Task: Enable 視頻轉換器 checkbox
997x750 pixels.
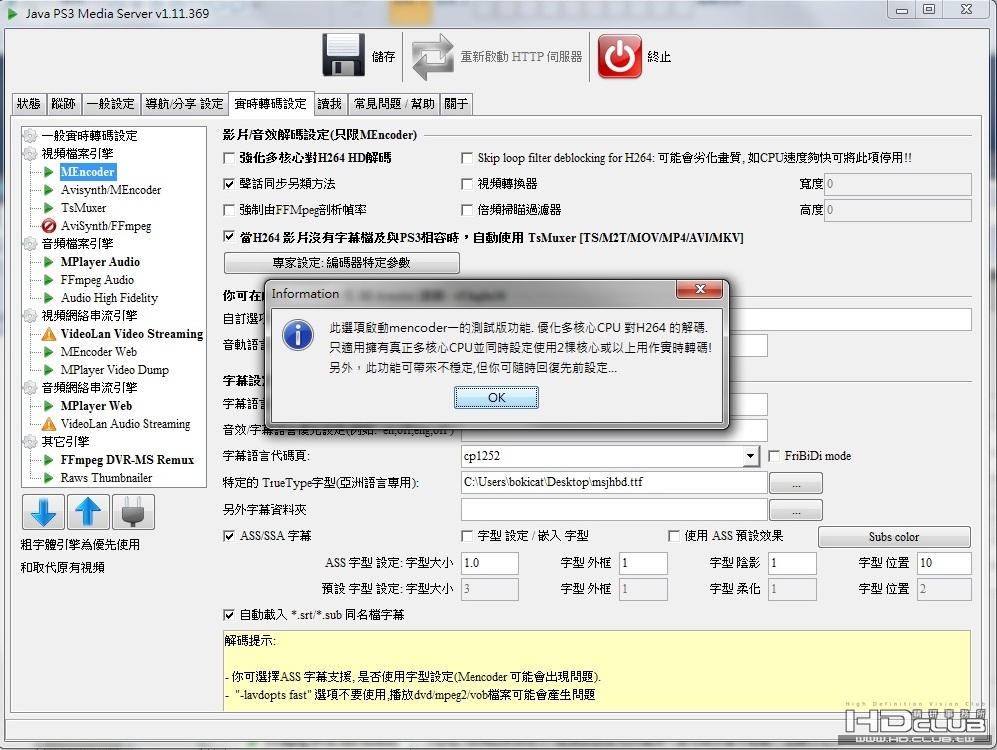Action: [467, 184]
